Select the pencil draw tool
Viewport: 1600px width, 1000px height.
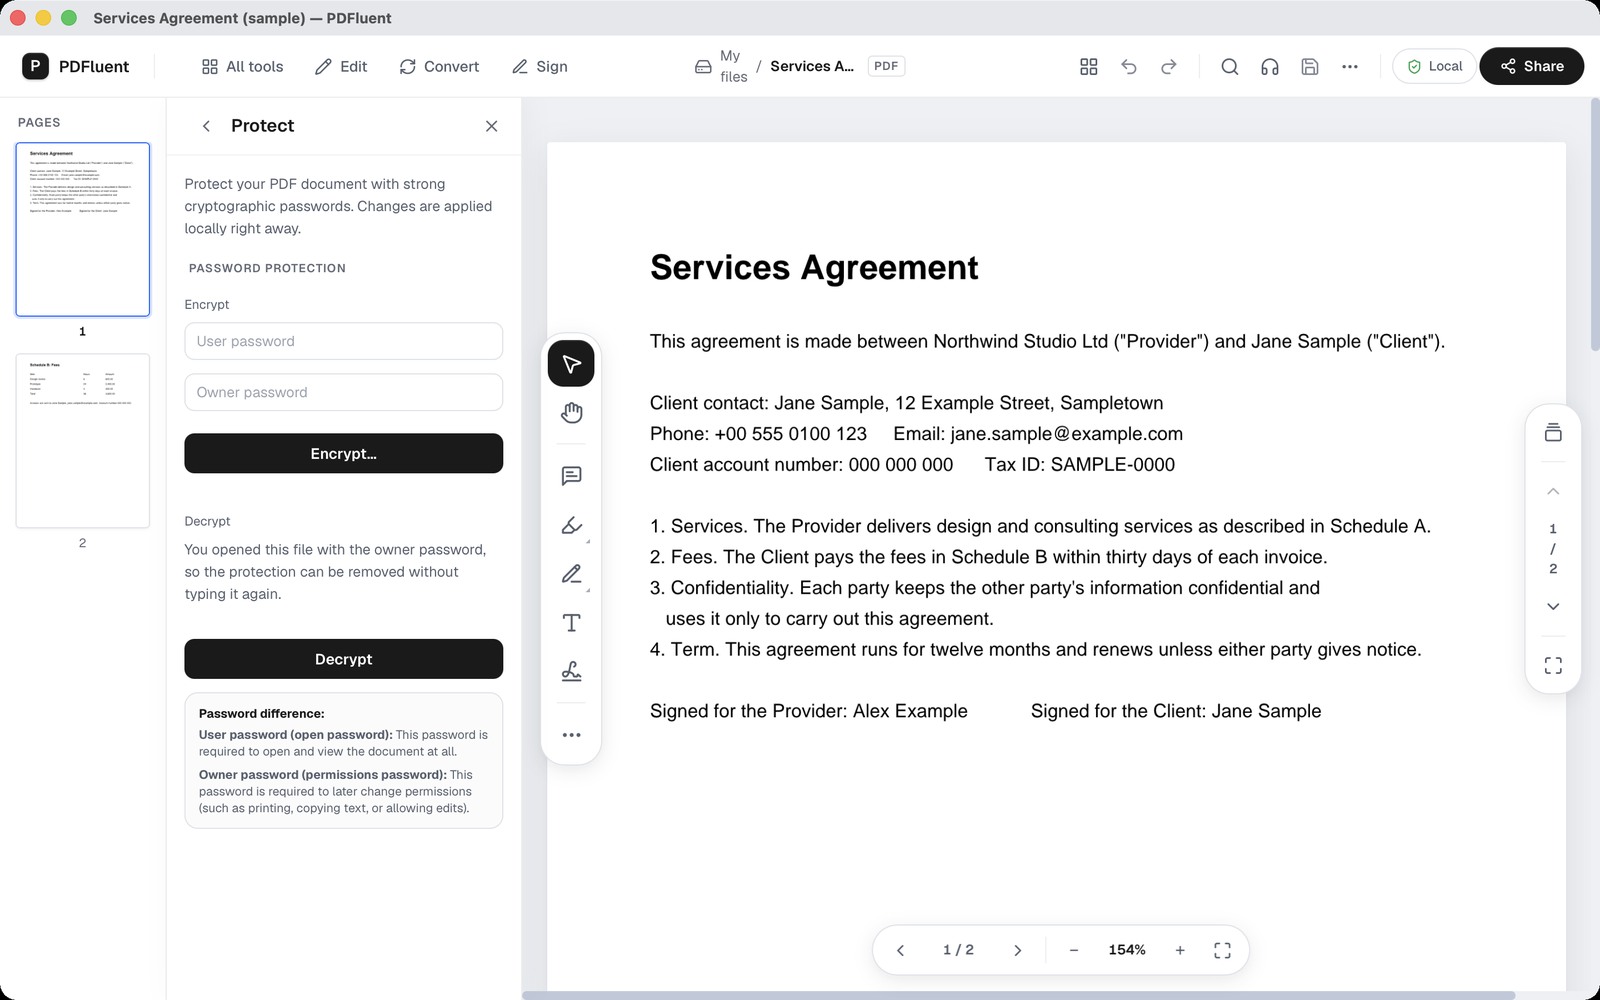click(571, 574)
